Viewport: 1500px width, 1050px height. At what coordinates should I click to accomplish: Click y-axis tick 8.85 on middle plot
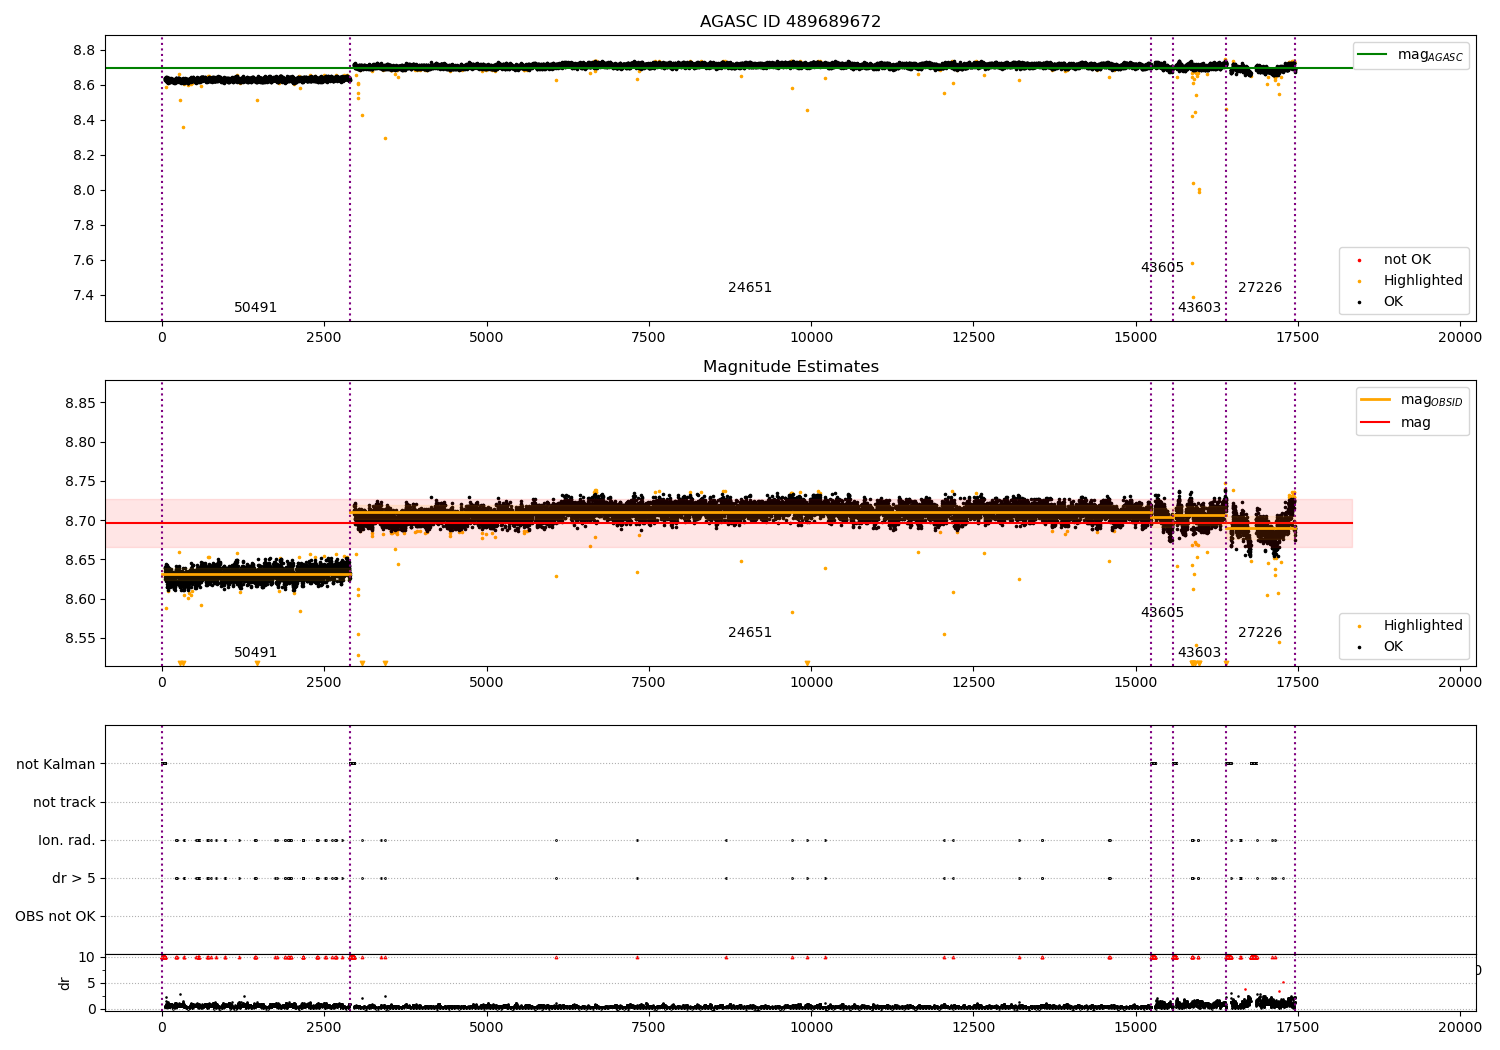pyautogui.click(x=80, y=403)
